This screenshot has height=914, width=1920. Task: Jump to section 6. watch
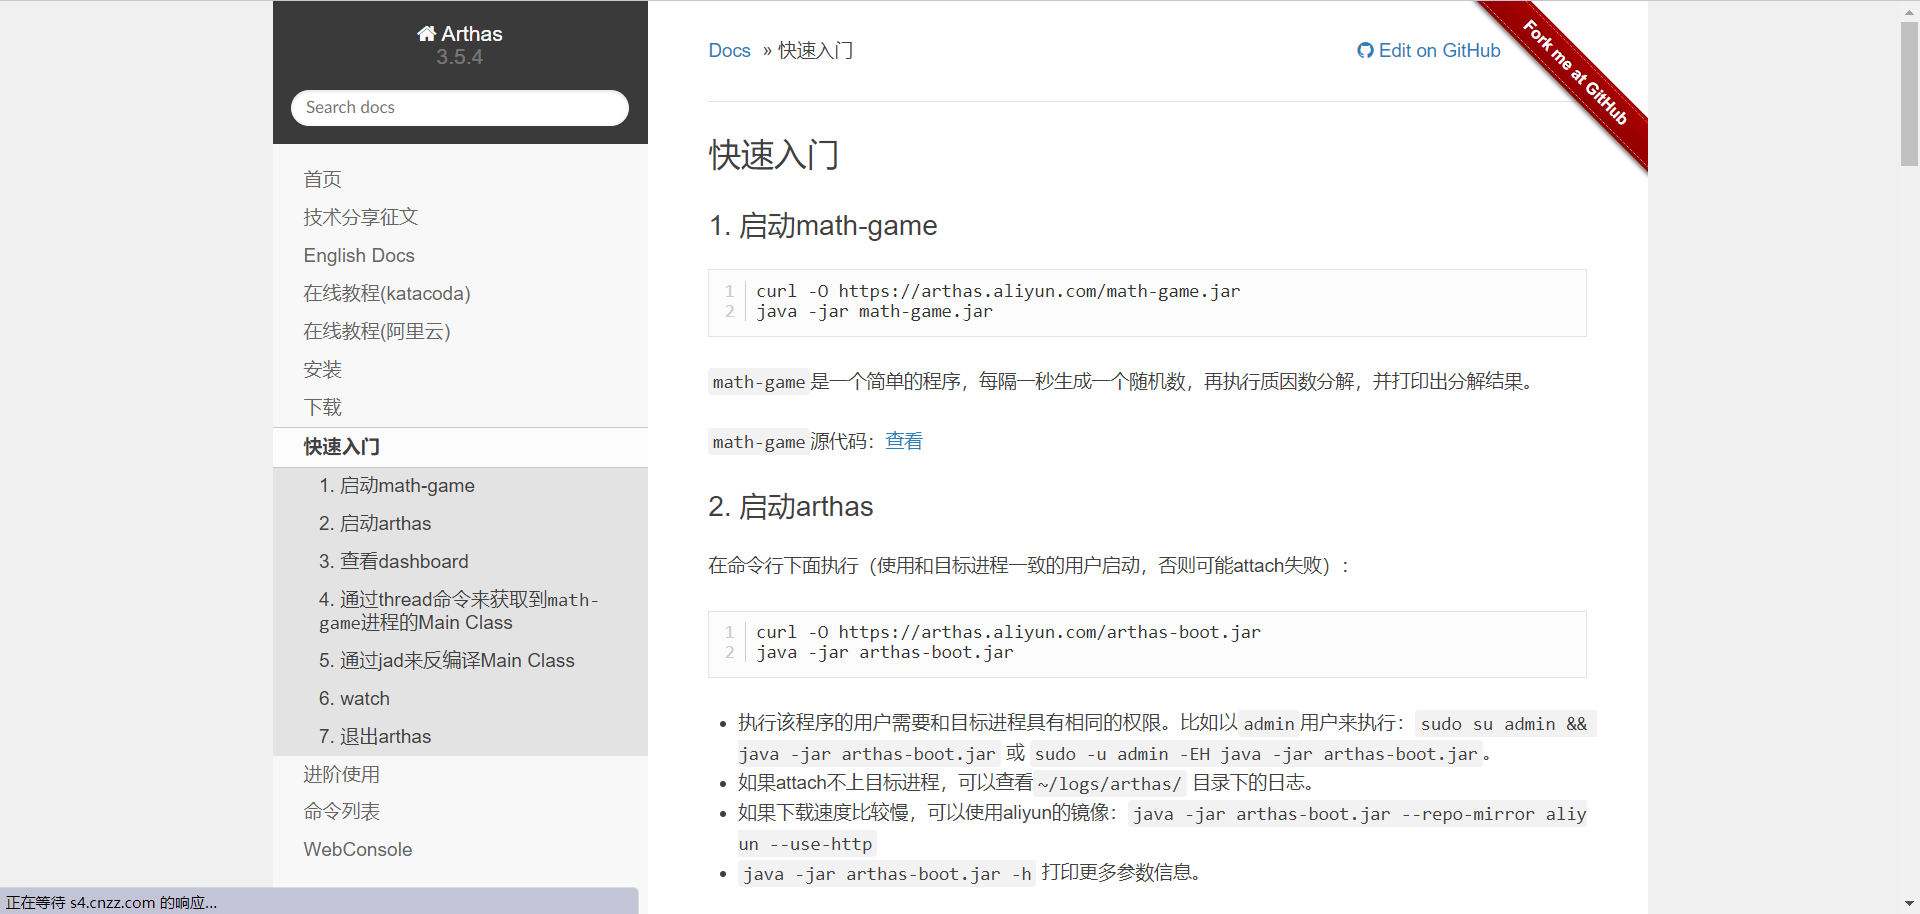tap(354, 698)
